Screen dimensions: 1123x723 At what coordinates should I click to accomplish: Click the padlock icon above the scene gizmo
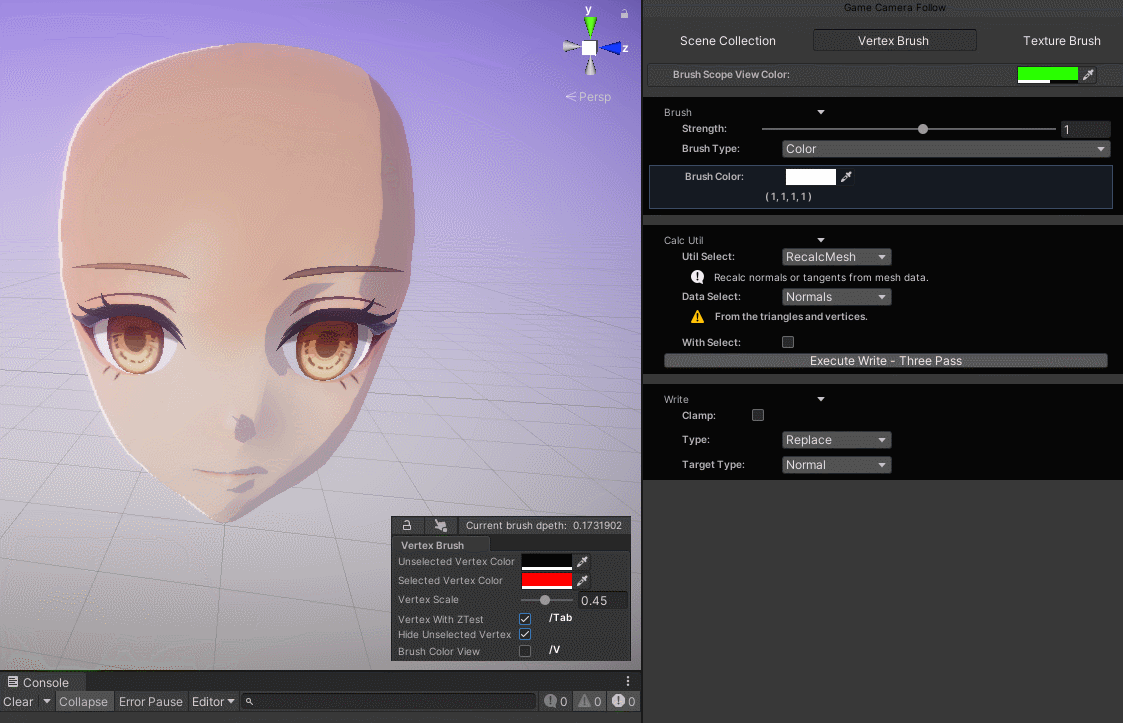(x=623, y=13)
